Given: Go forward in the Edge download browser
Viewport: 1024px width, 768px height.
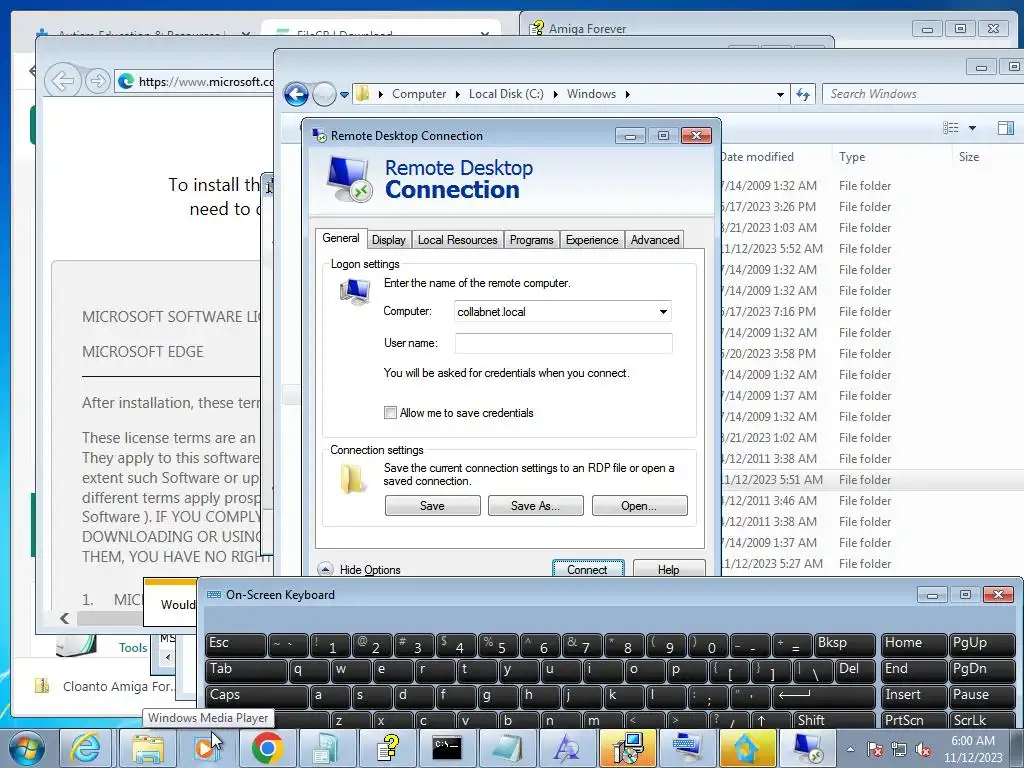Looking at the screenshot, I should click(97, 82).
